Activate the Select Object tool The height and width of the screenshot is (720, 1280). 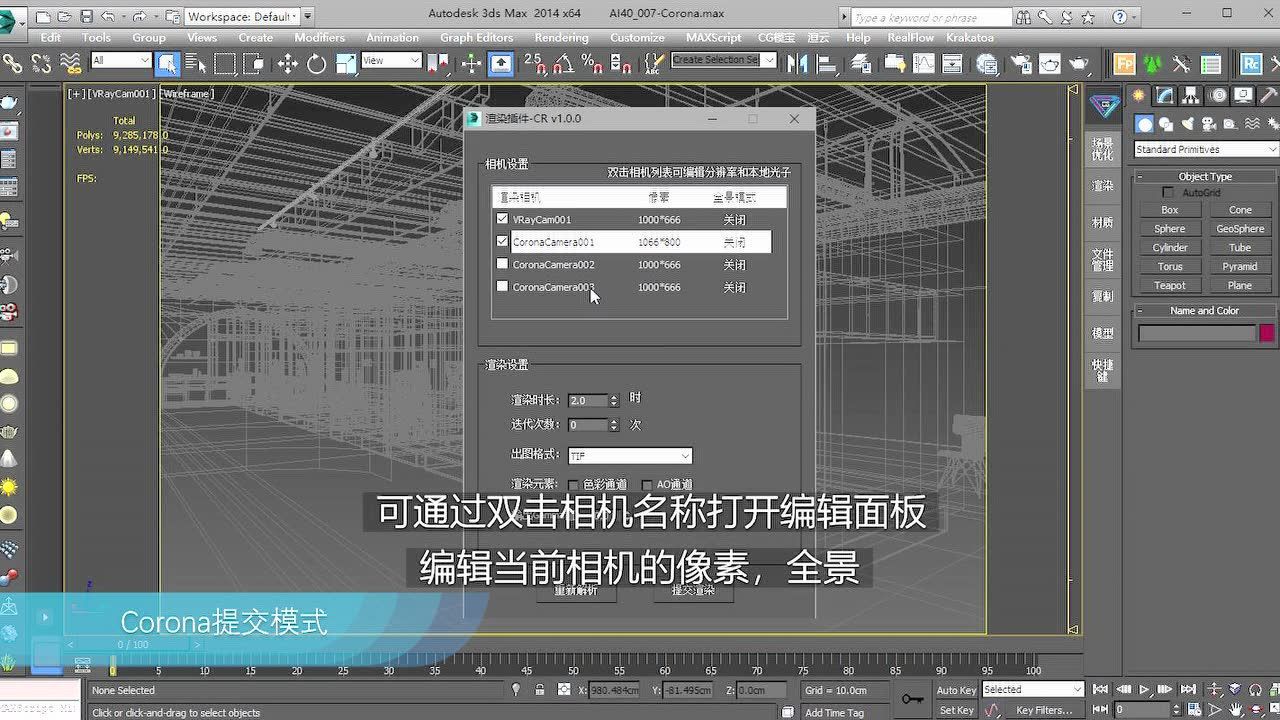pyautogui.click(x=167, y=64)
